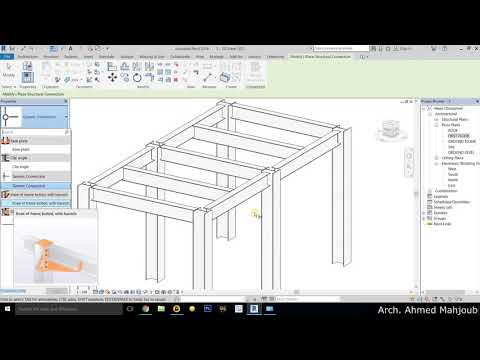
Task: Choose Knee of frame bolted with haunch
Action: tap(36, 203)
